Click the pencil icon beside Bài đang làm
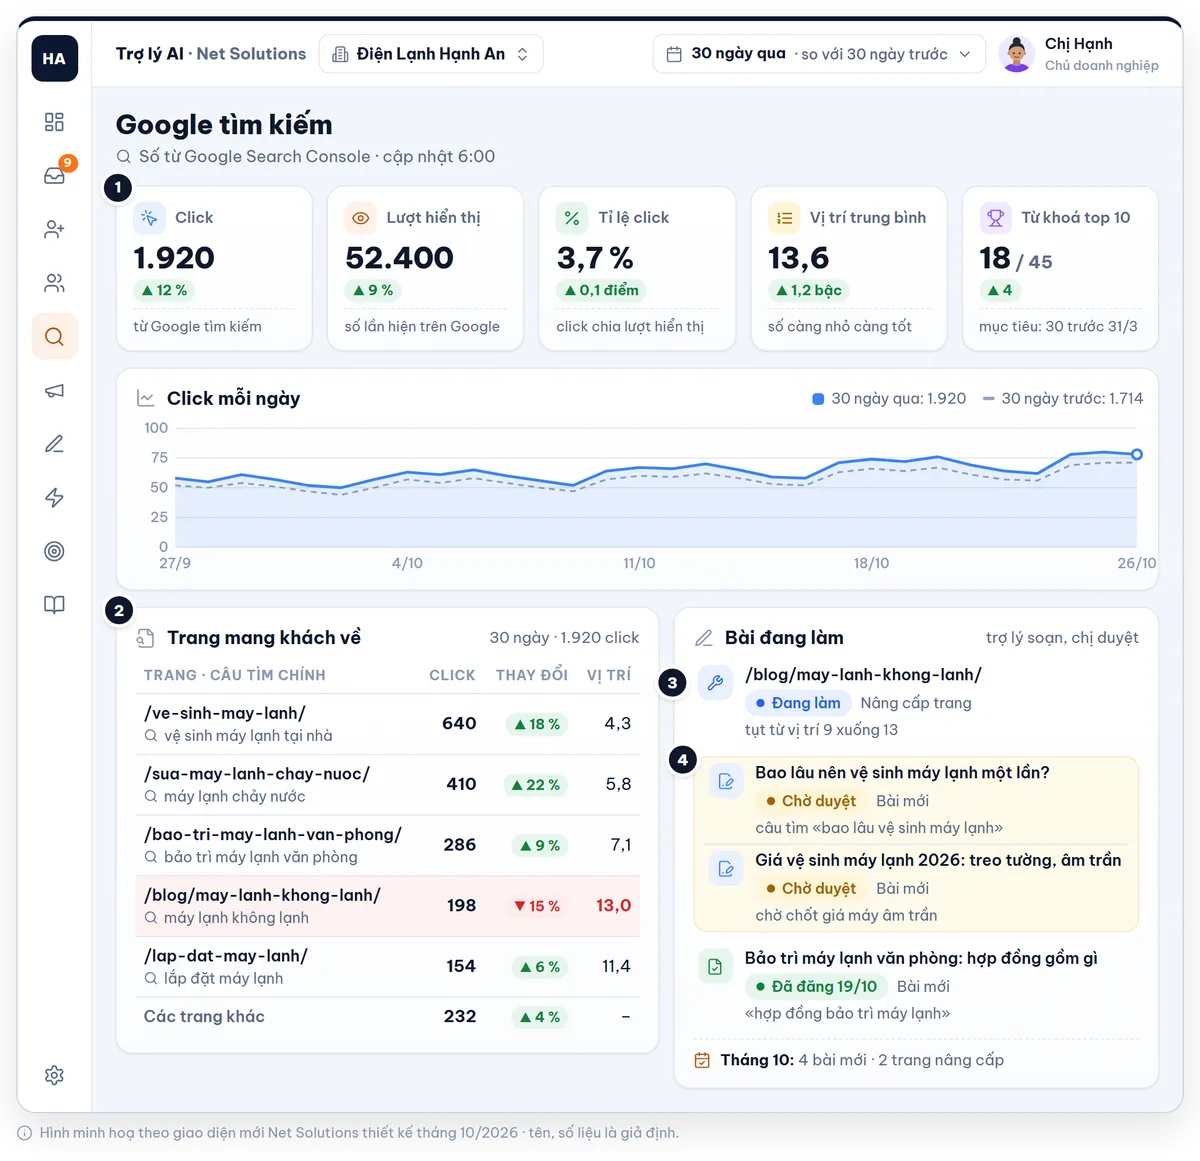Screen dimensions: 1200x1161 [704, 638]
